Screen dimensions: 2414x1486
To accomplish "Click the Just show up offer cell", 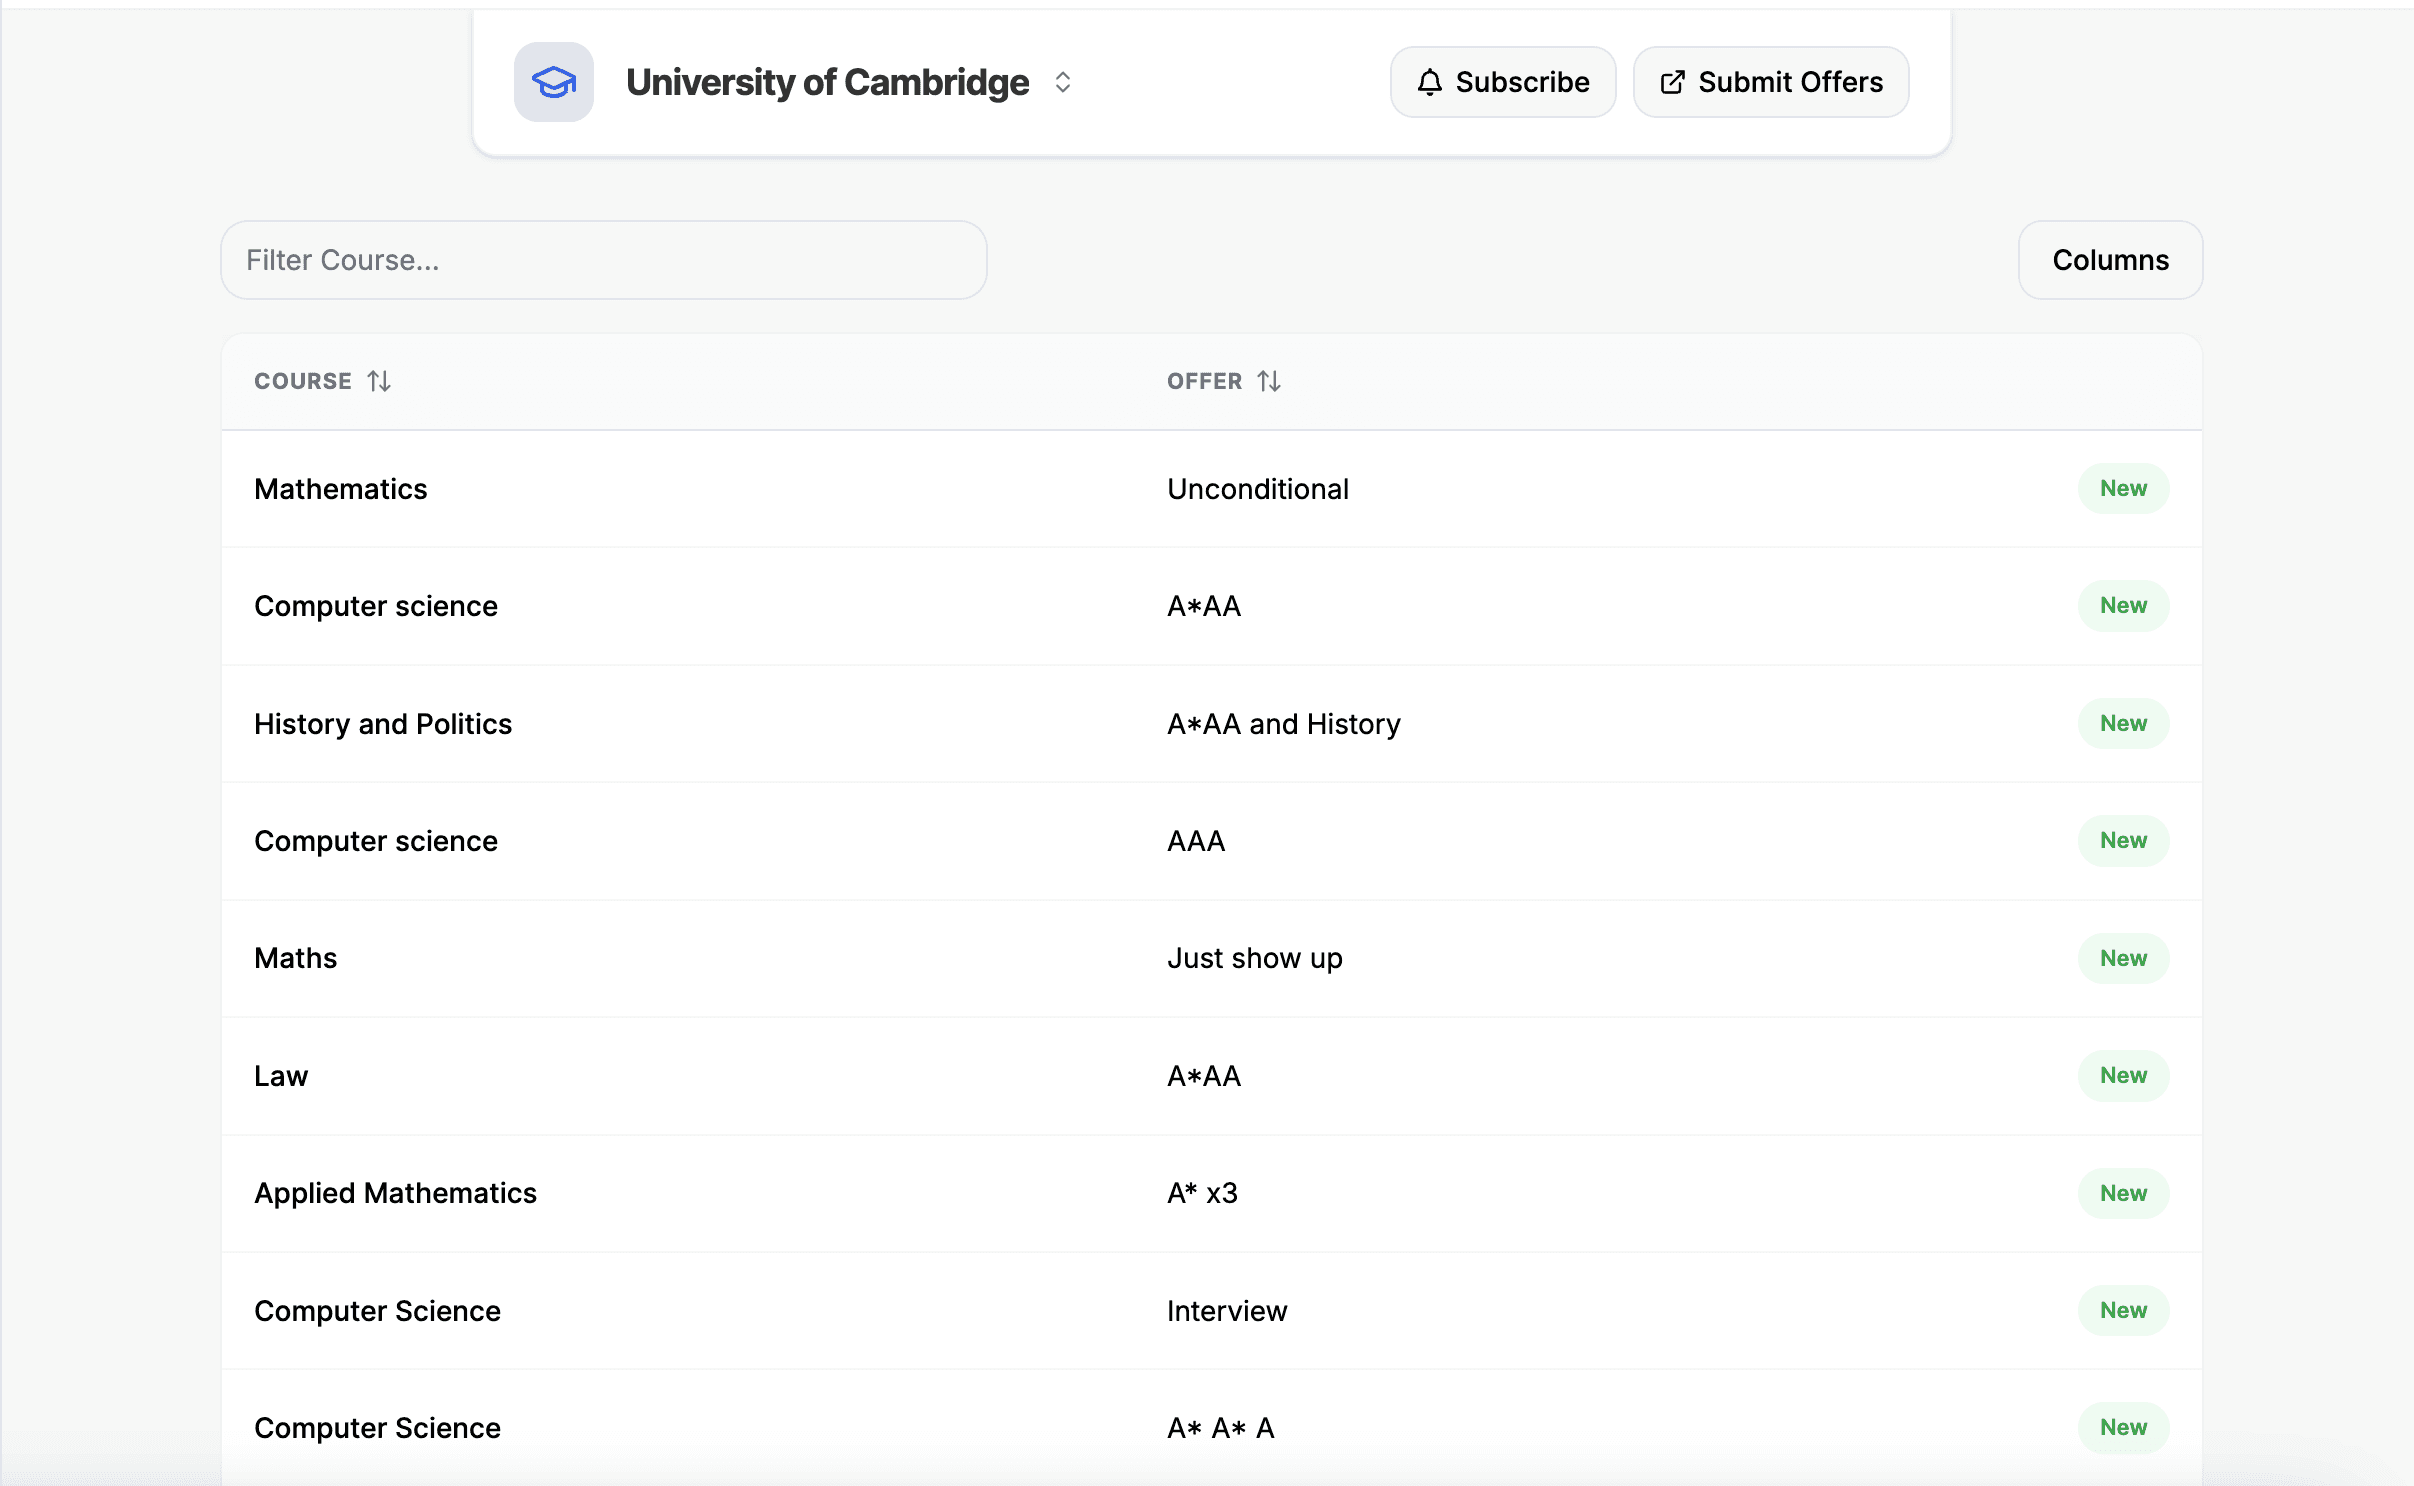I will click(1254, 958).
